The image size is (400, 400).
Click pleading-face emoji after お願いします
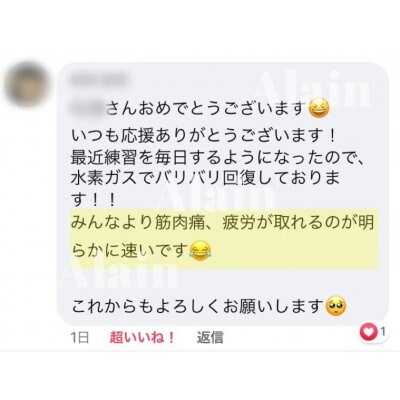336,306
